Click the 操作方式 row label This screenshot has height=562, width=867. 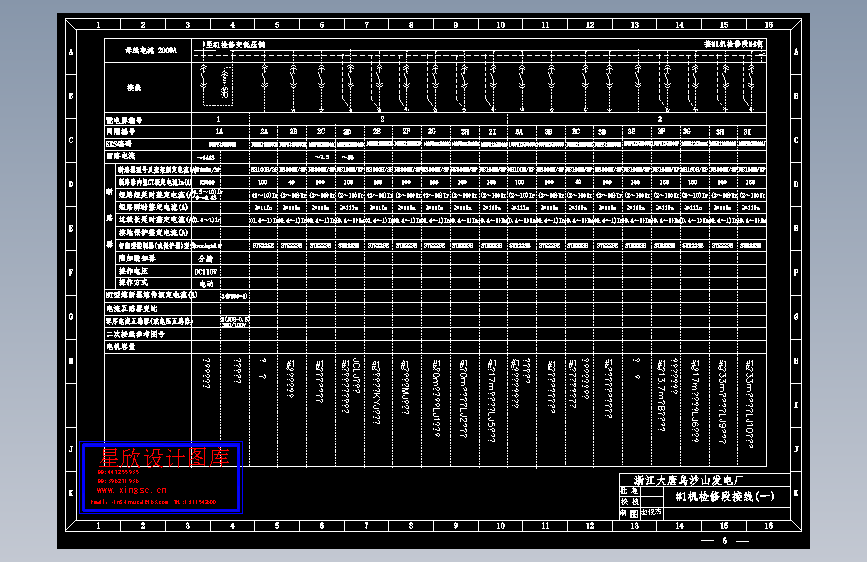click(133, 283)
